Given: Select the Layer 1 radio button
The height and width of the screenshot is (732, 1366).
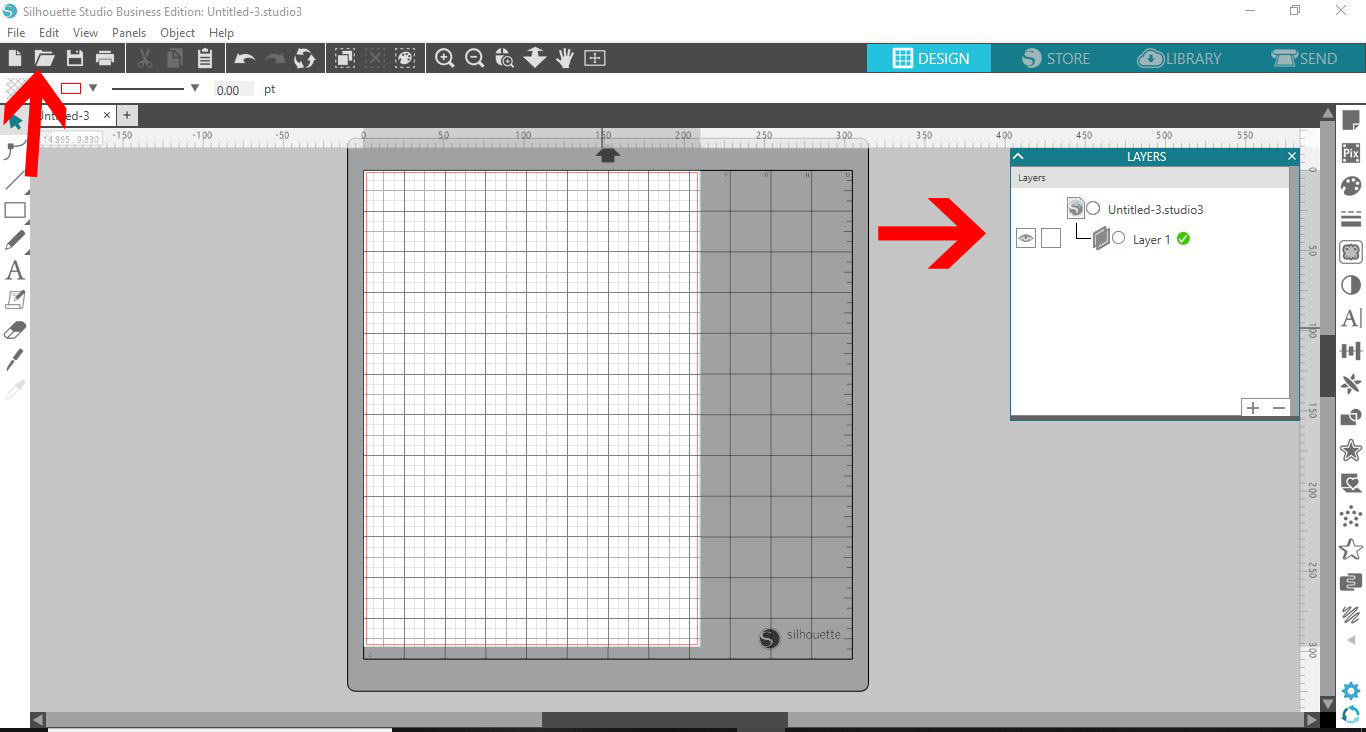Looking at the screenshot, I should (1118, 238).
